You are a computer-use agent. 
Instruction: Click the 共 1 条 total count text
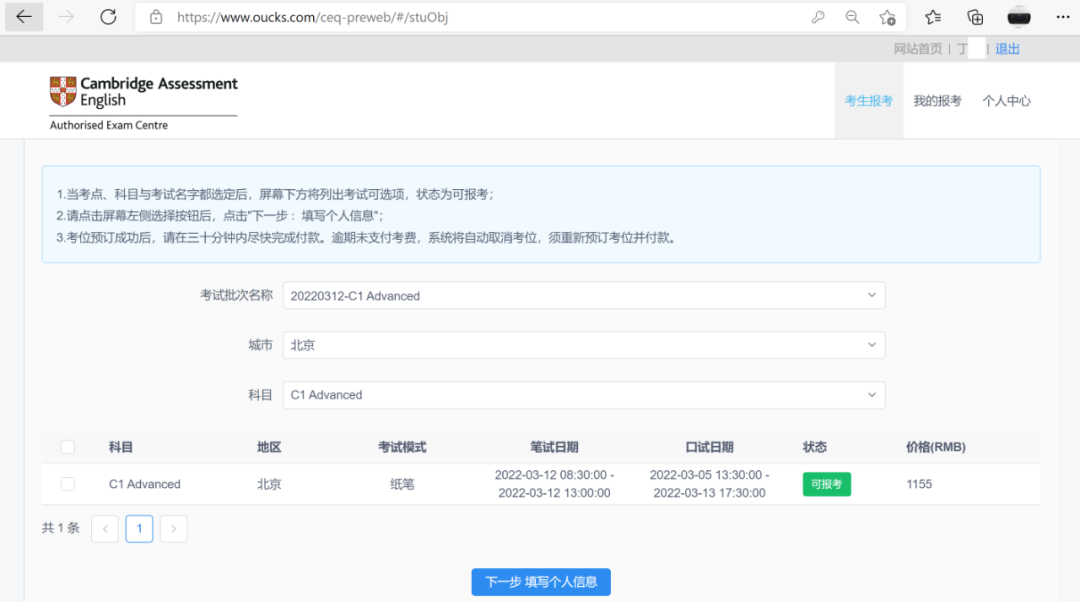61,528
